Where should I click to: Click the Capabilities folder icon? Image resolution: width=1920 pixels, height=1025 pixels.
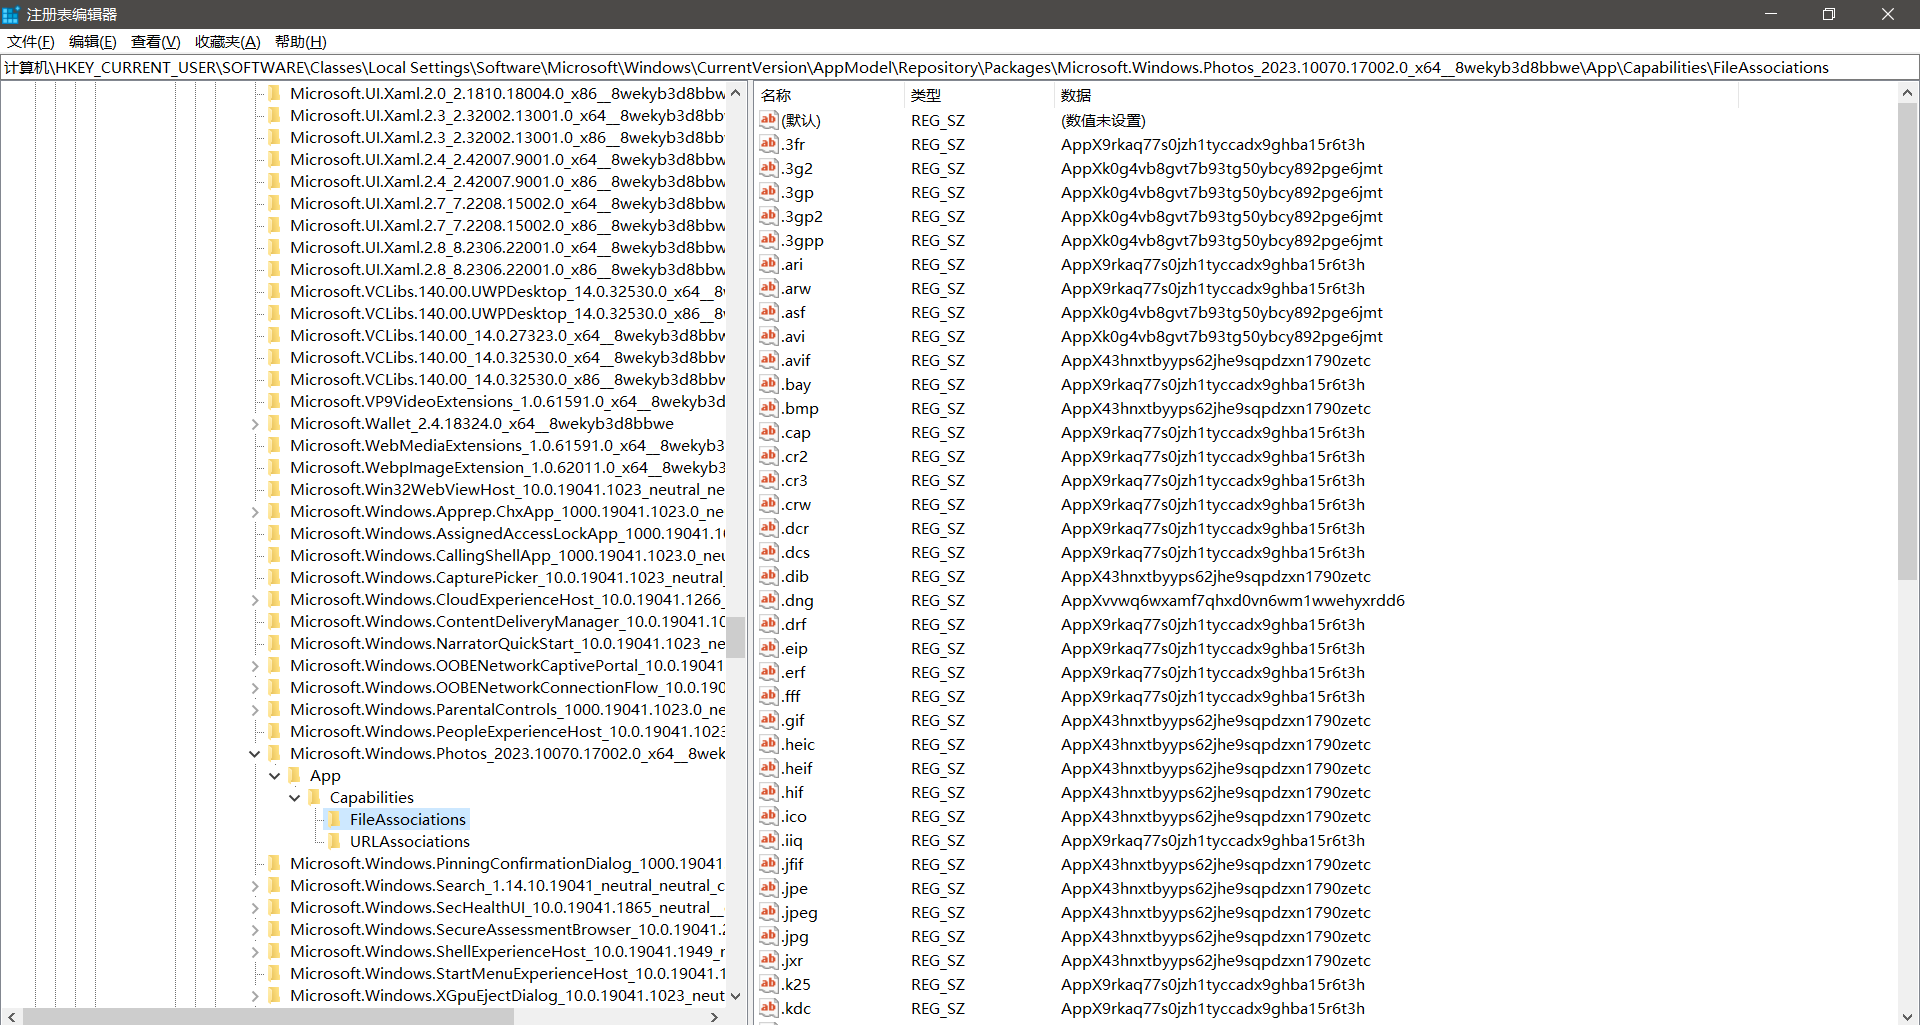pyautogui.click(x=315, y=797)
